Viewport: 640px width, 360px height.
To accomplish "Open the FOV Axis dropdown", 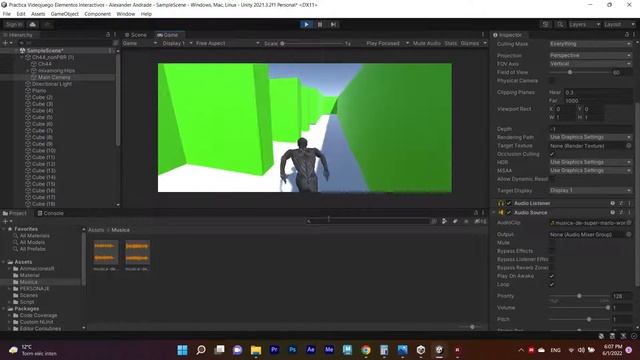I will coord(590,64).
